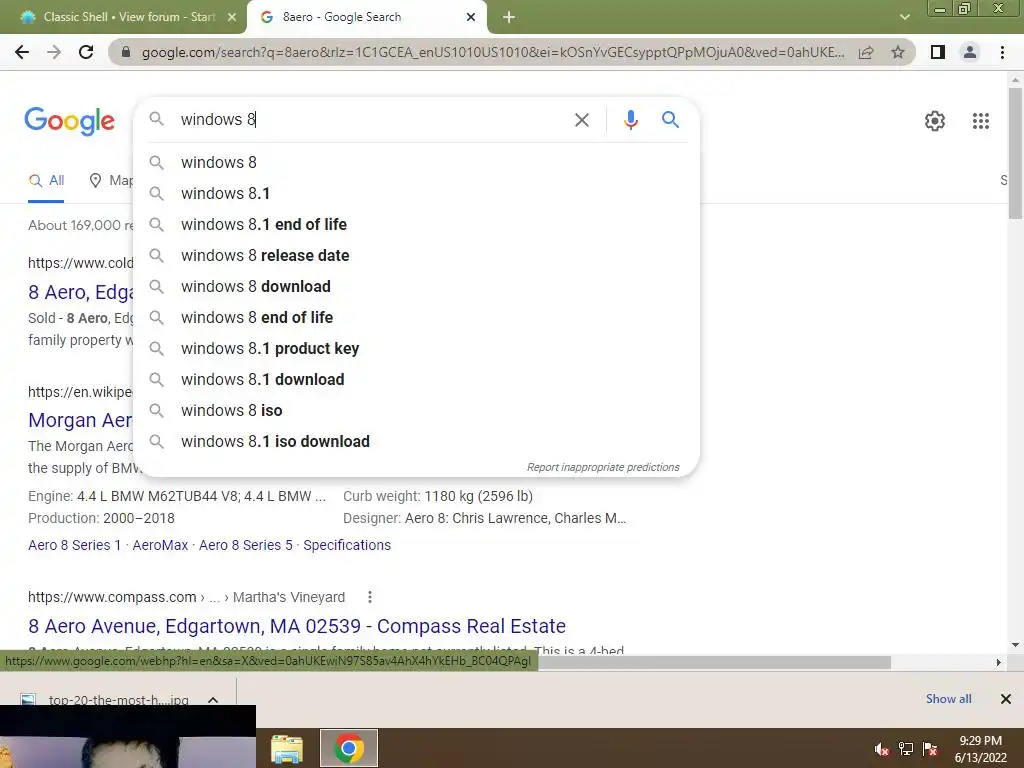Select the 8aero - Google Search tab
The height and width of the screenshot is (768, 1024).
point(366,17)
